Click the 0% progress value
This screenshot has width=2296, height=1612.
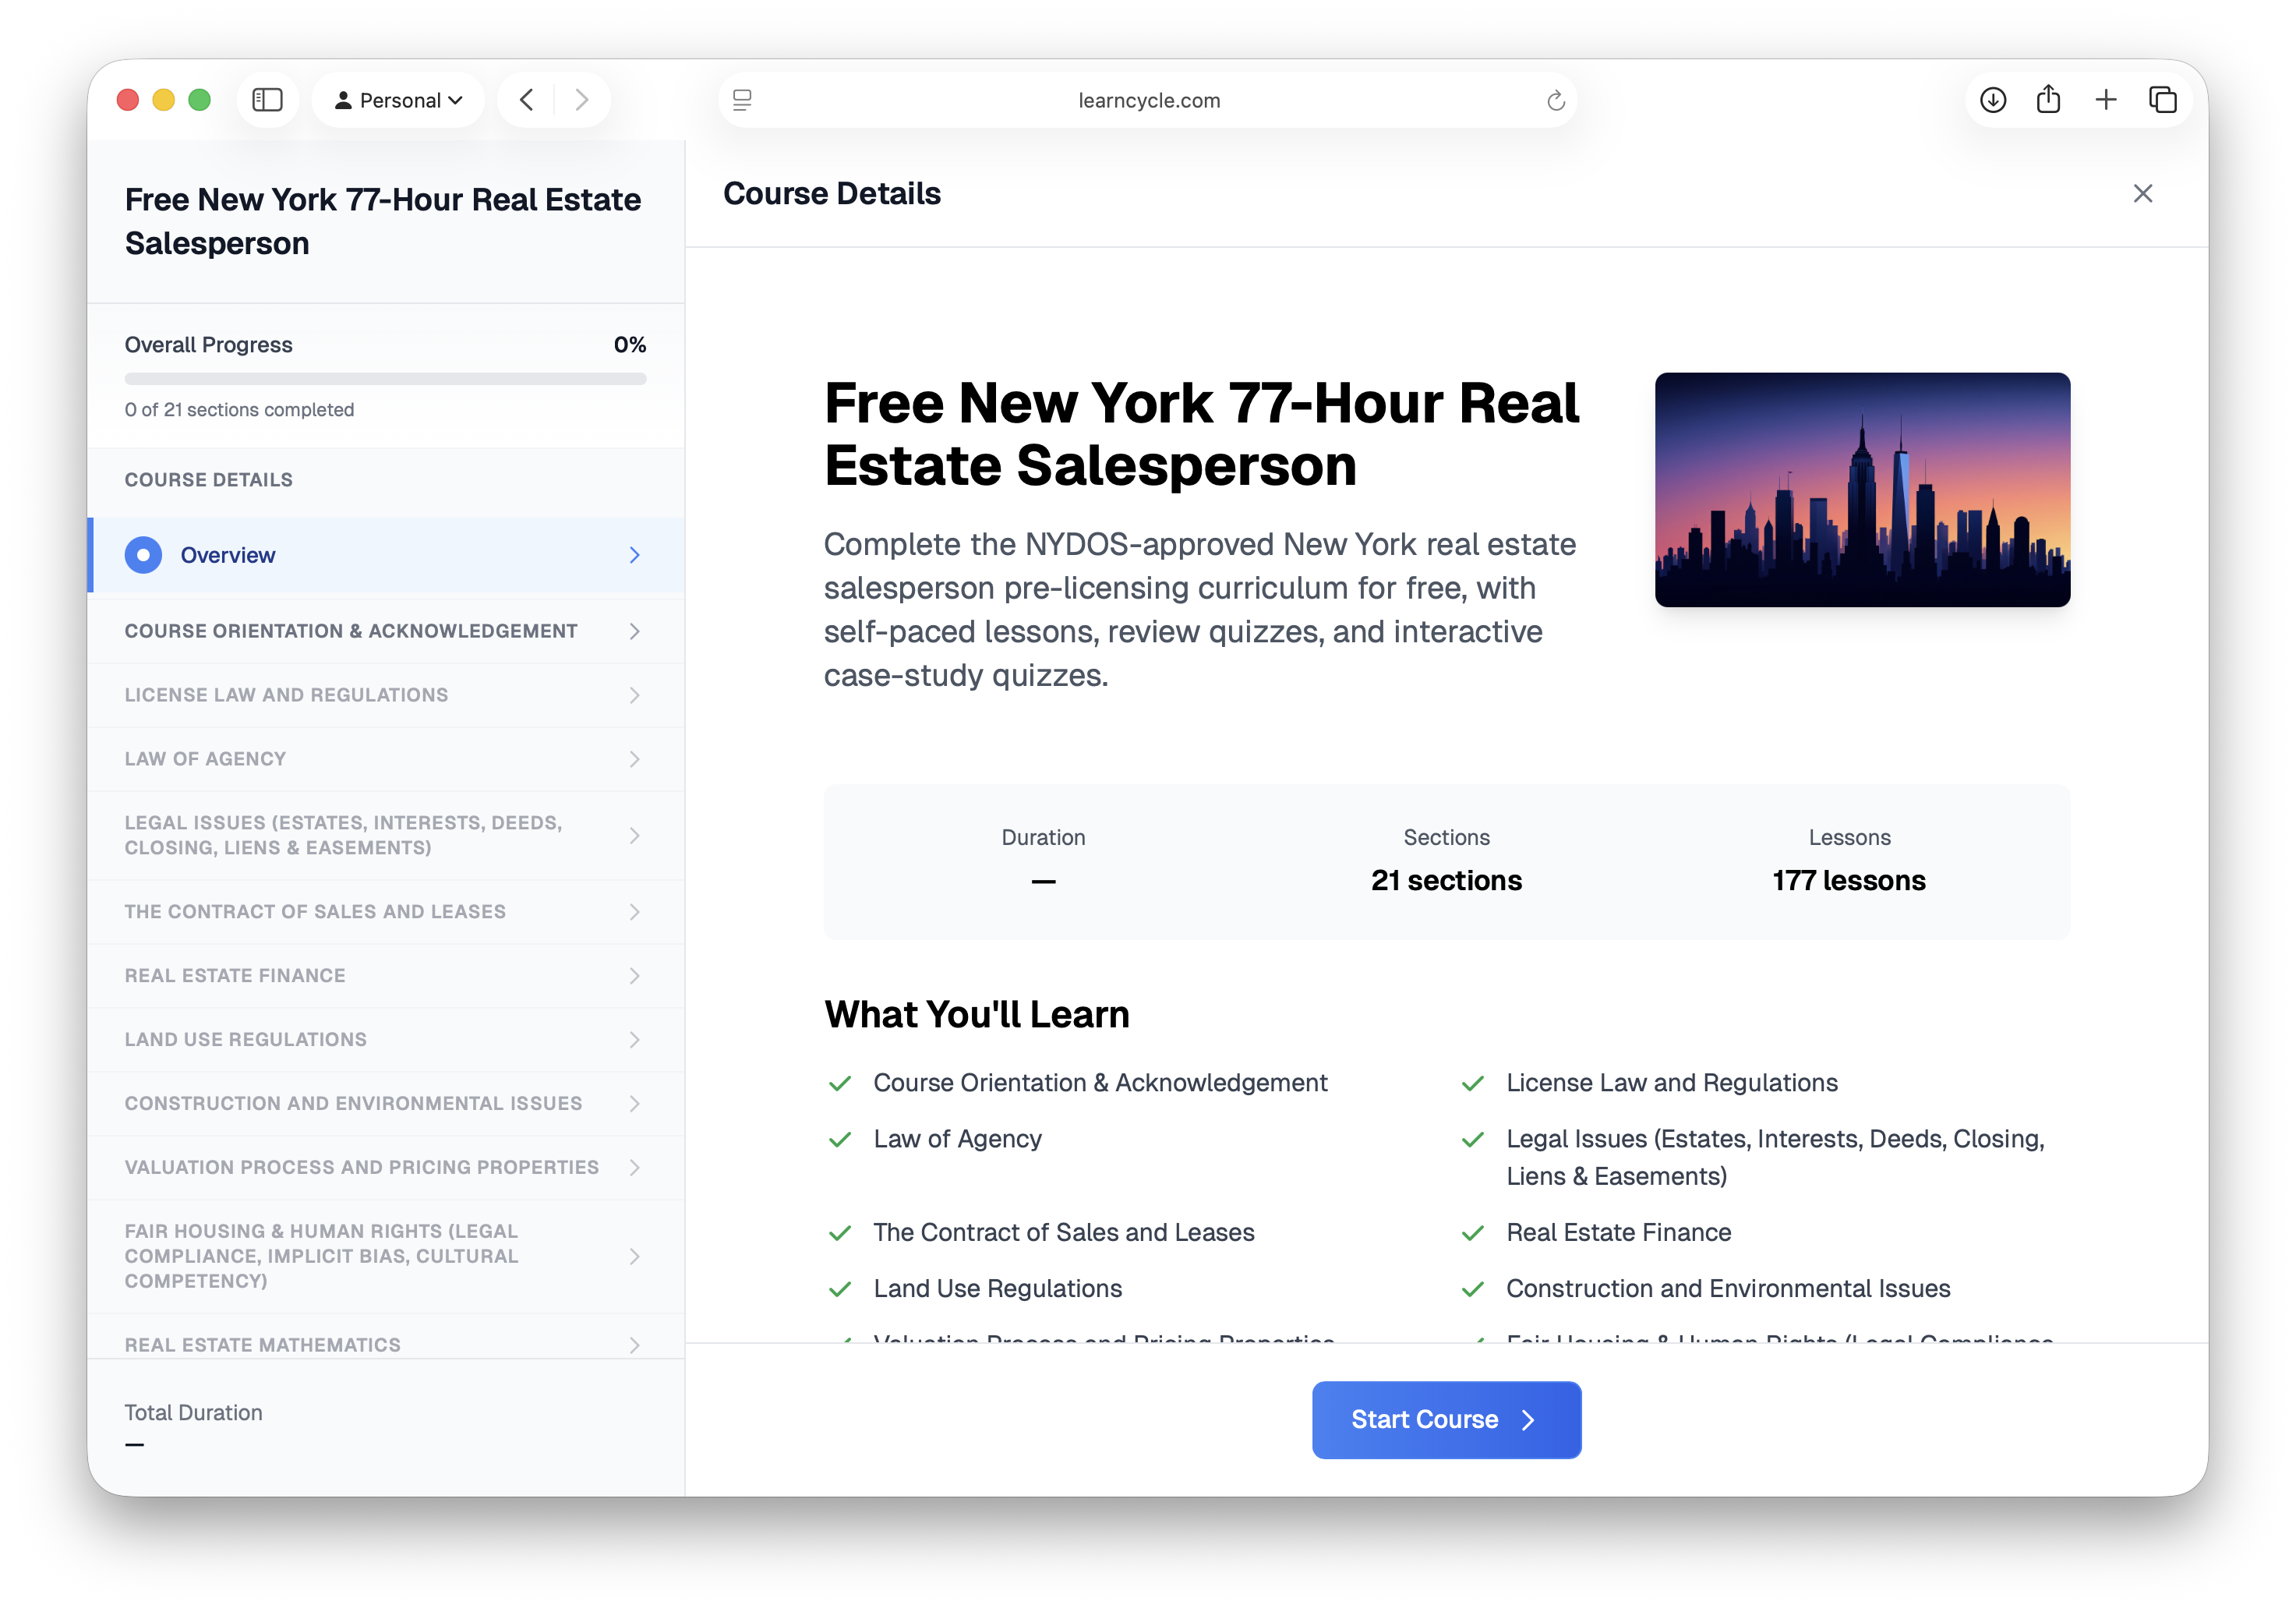pos(629,344)
